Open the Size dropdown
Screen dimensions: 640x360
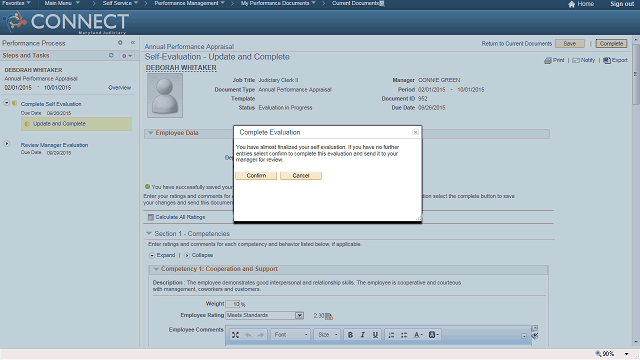(x=327, y=335)
